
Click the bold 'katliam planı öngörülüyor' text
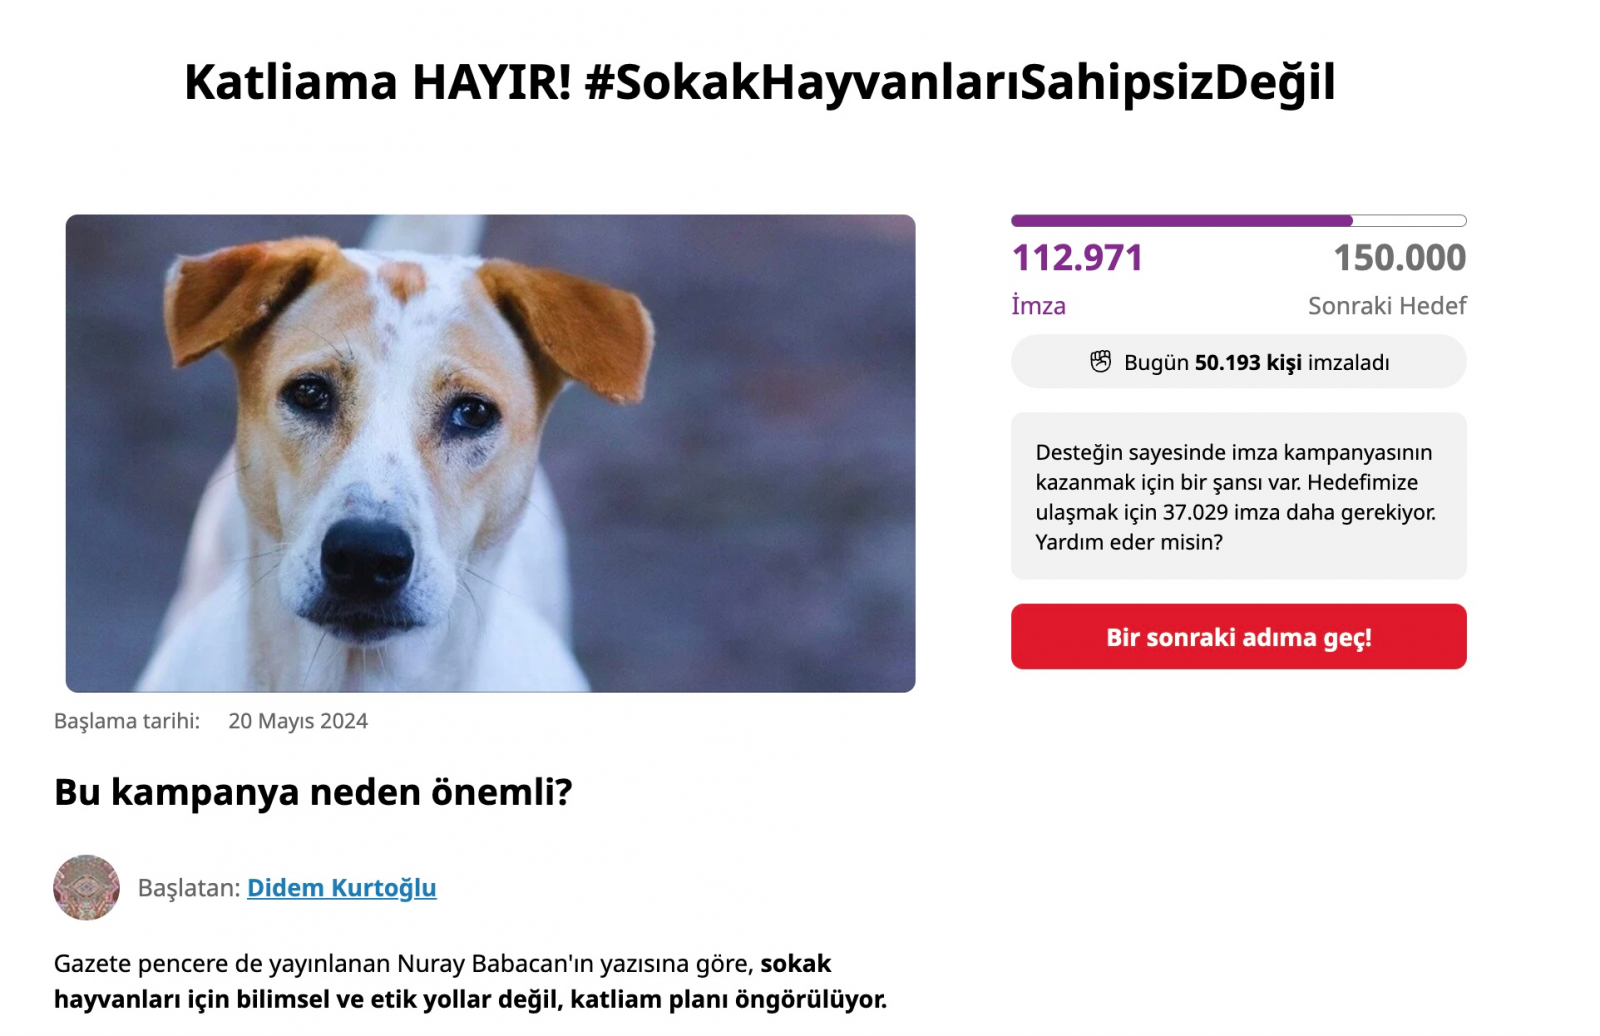(728, 1000)
